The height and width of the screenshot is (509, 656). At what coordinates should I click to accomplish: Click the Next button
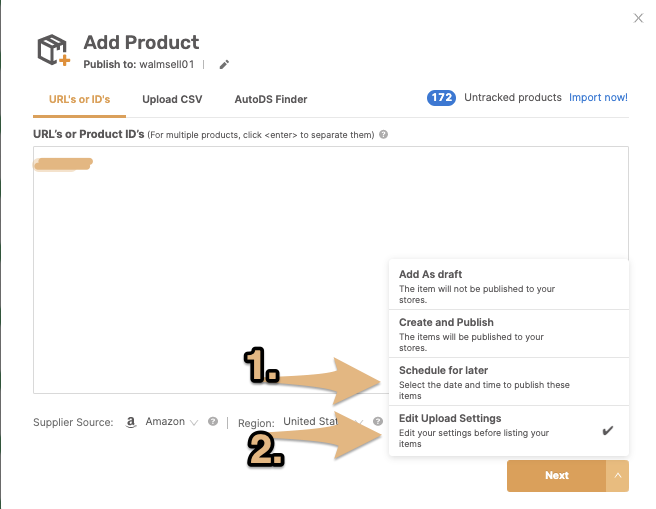click(x=556, y=476)
